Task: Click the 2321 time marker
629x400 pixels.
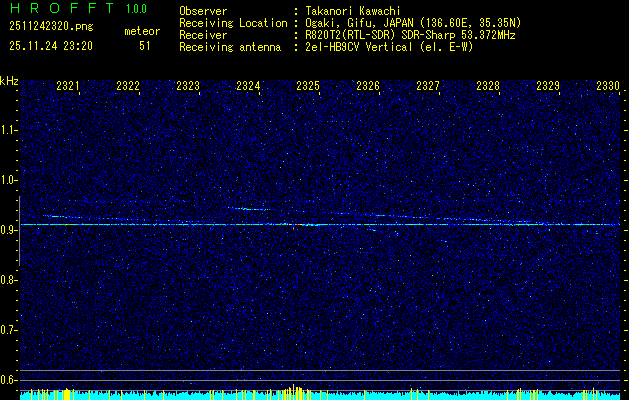Action: [68, 87]
